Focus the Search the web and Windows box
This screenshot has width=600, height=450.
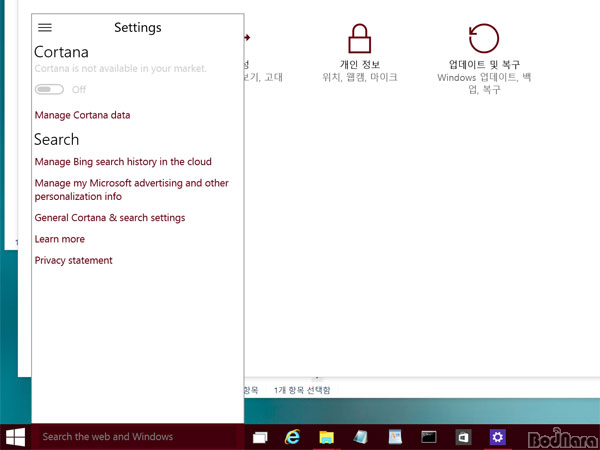coord(137,437)
